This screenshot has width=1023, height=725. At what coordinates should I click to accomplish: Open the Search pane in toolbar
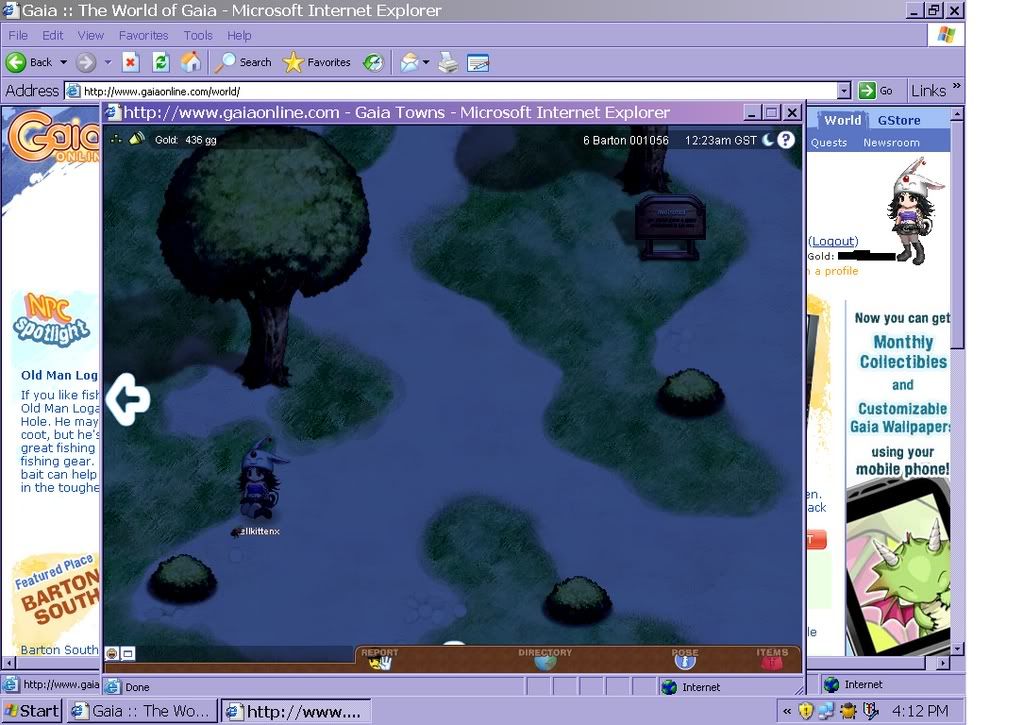click(x=243, y=63)
